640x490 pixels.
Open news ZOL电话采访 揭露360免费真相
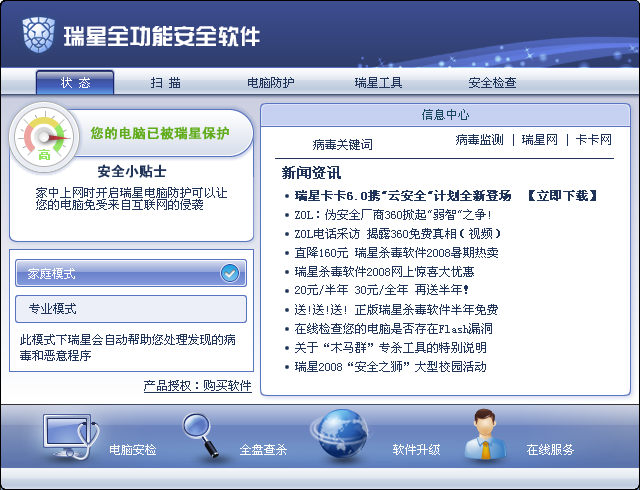pyautogui.click(x=398, y=234)
